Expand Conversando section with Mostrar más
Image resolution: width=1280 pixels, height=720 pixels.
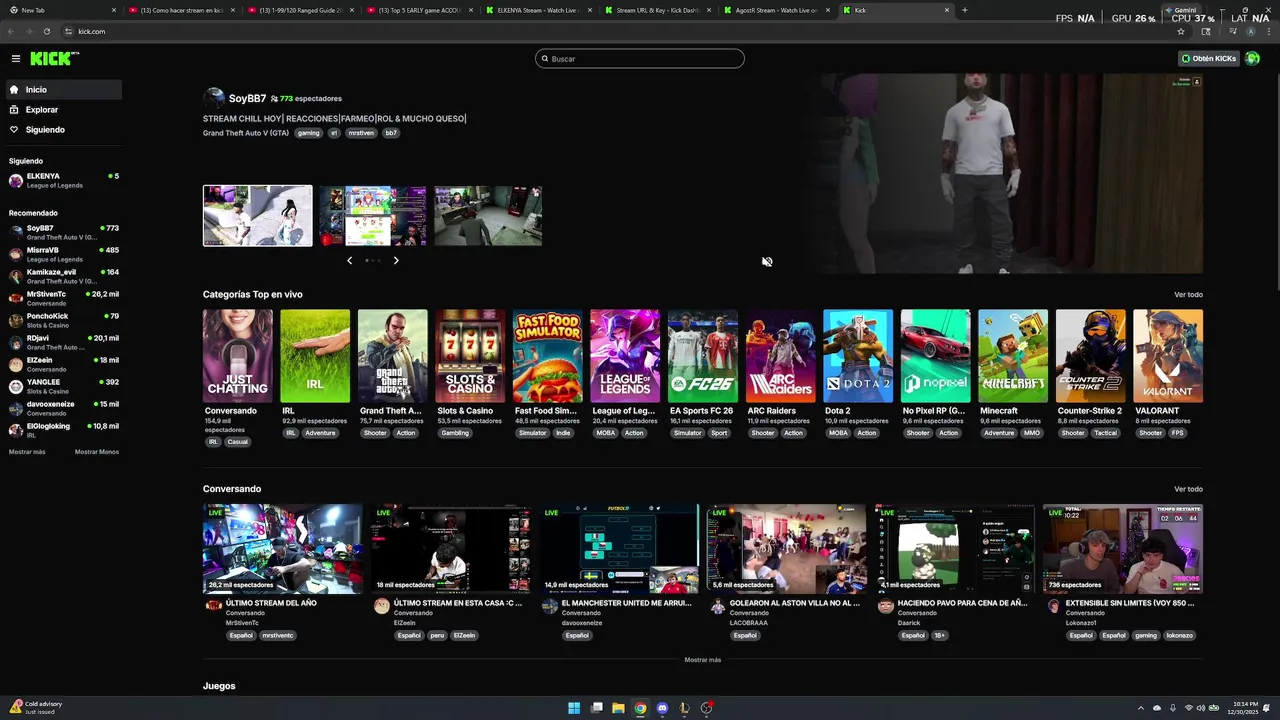pos(702,660)
